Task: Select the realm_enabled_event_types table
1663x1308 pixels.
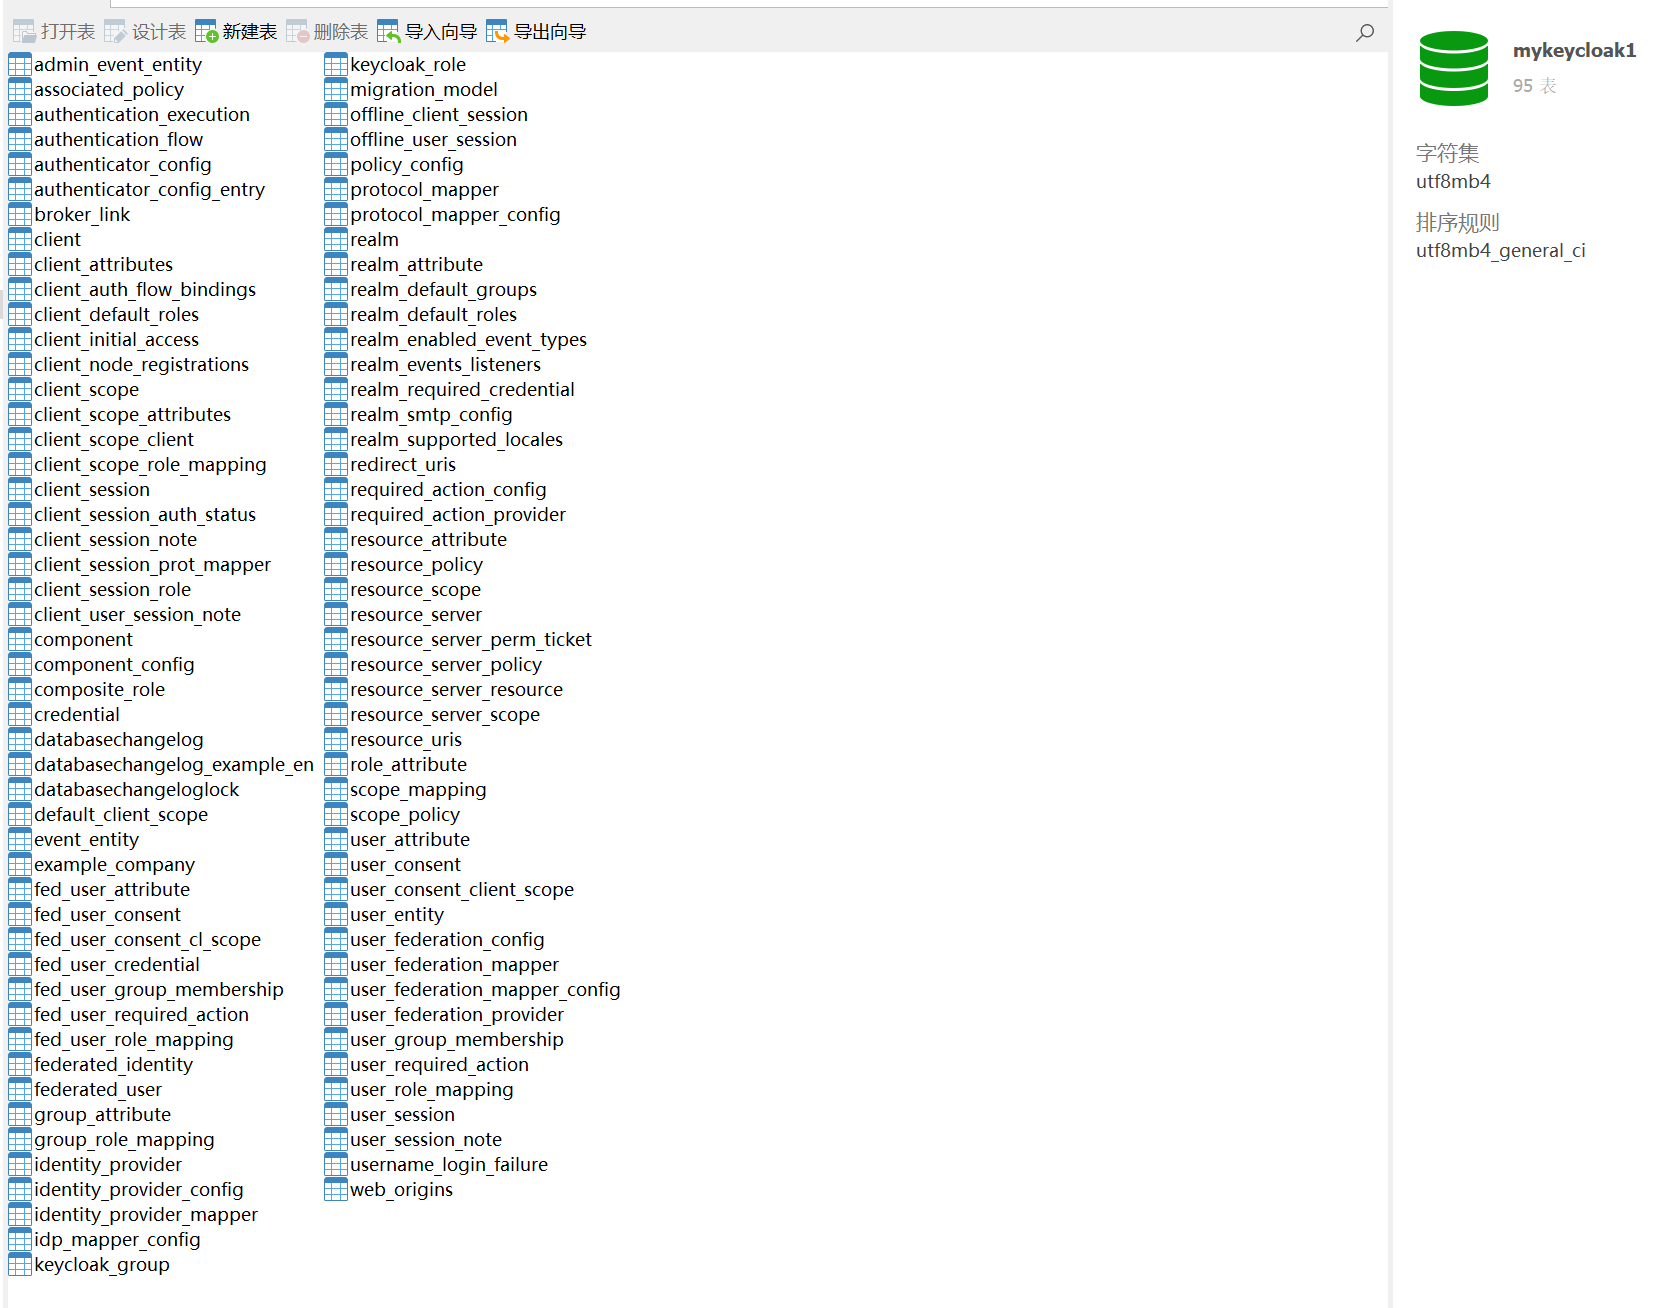Action: pyautogui.click(x=468, y=340)
